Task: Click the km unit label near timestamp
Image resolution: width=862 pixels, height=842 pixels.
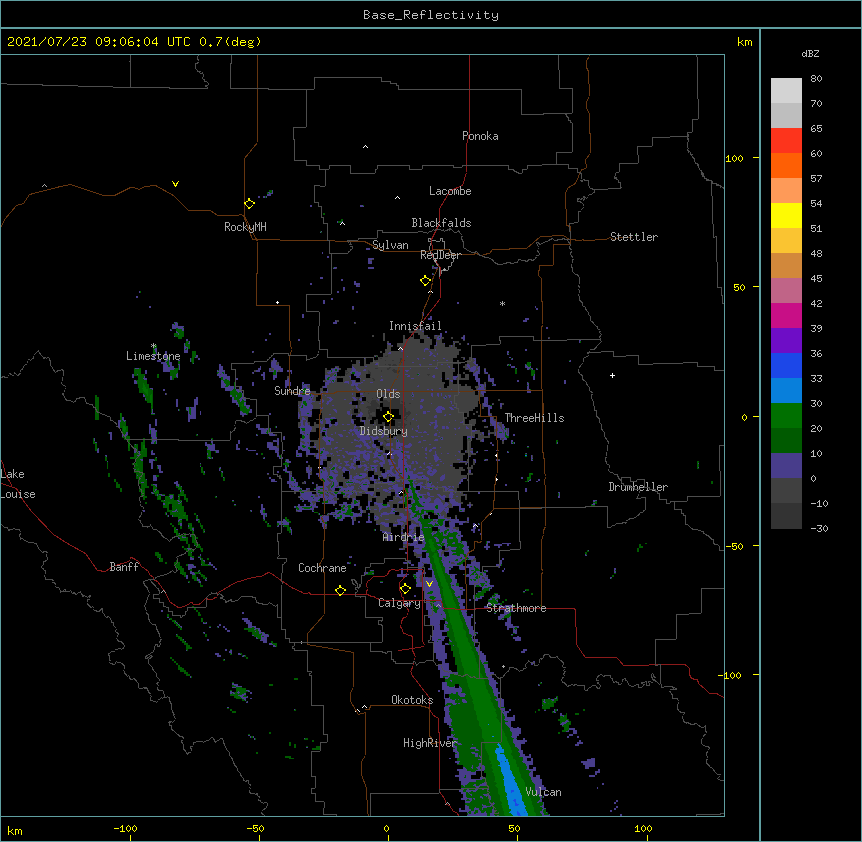Action: pos(744,42)
